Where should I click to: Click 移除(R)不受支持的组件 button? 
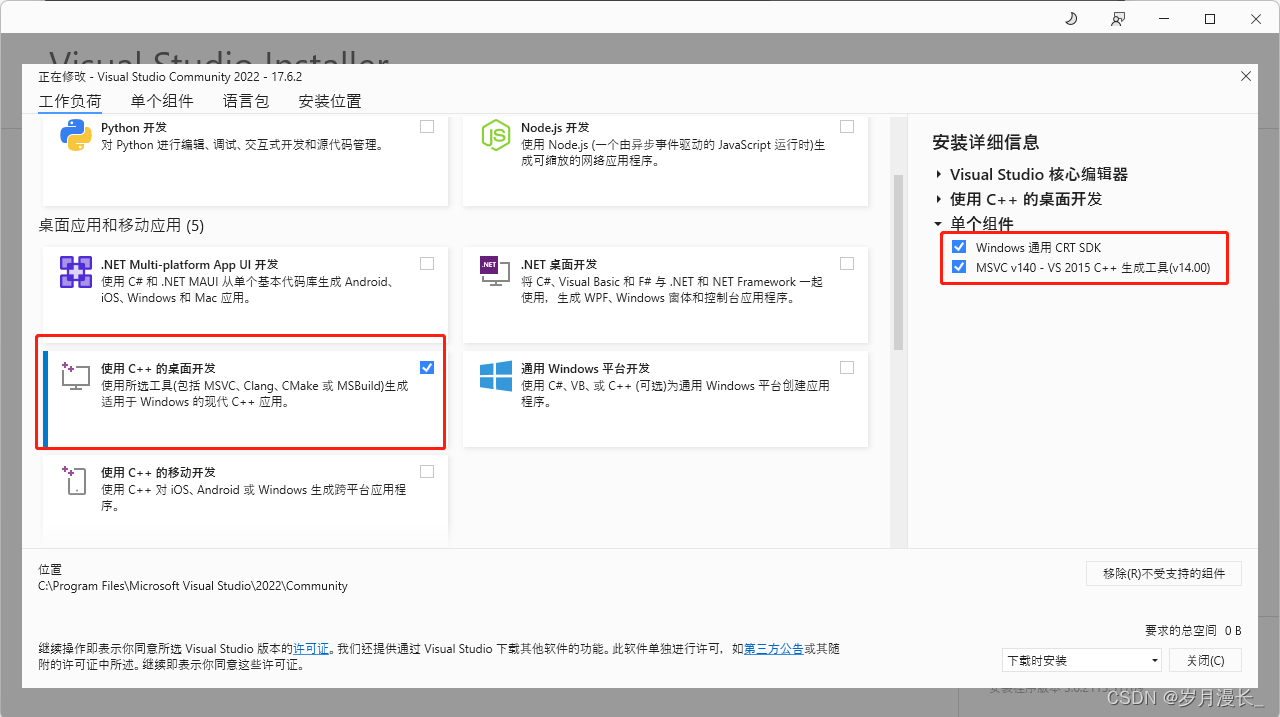(1163, 573)
